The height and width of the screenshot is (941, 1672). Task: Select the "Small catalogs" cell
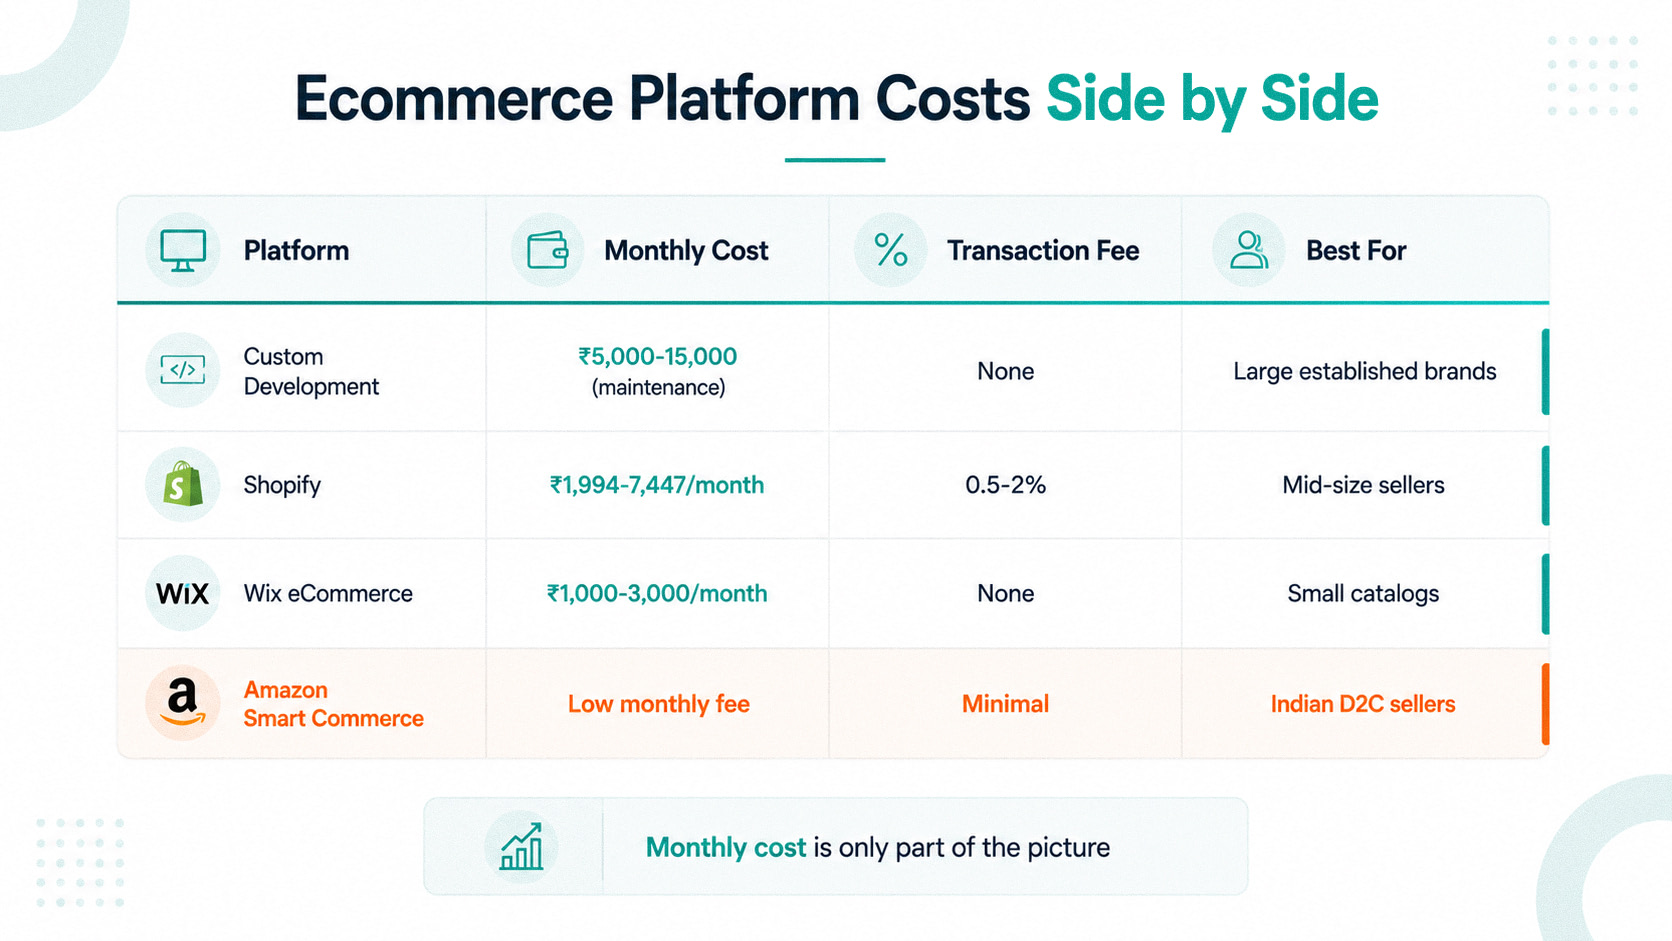(x=1363, y=593)
